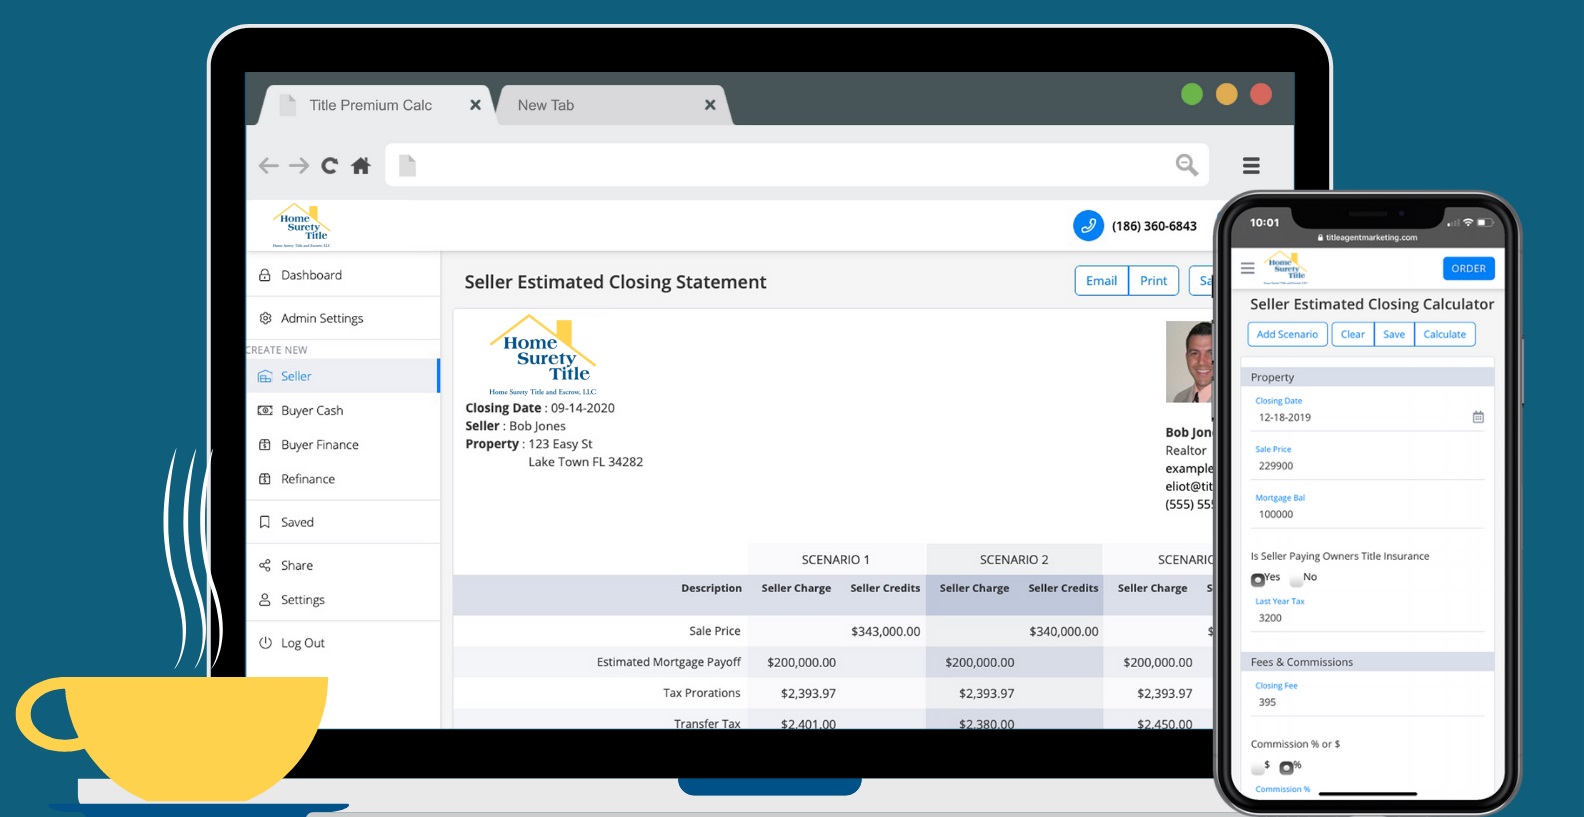Click the $340,000.00 sale price cell
Screen dimensions: 1584x817
(1063, 631)
